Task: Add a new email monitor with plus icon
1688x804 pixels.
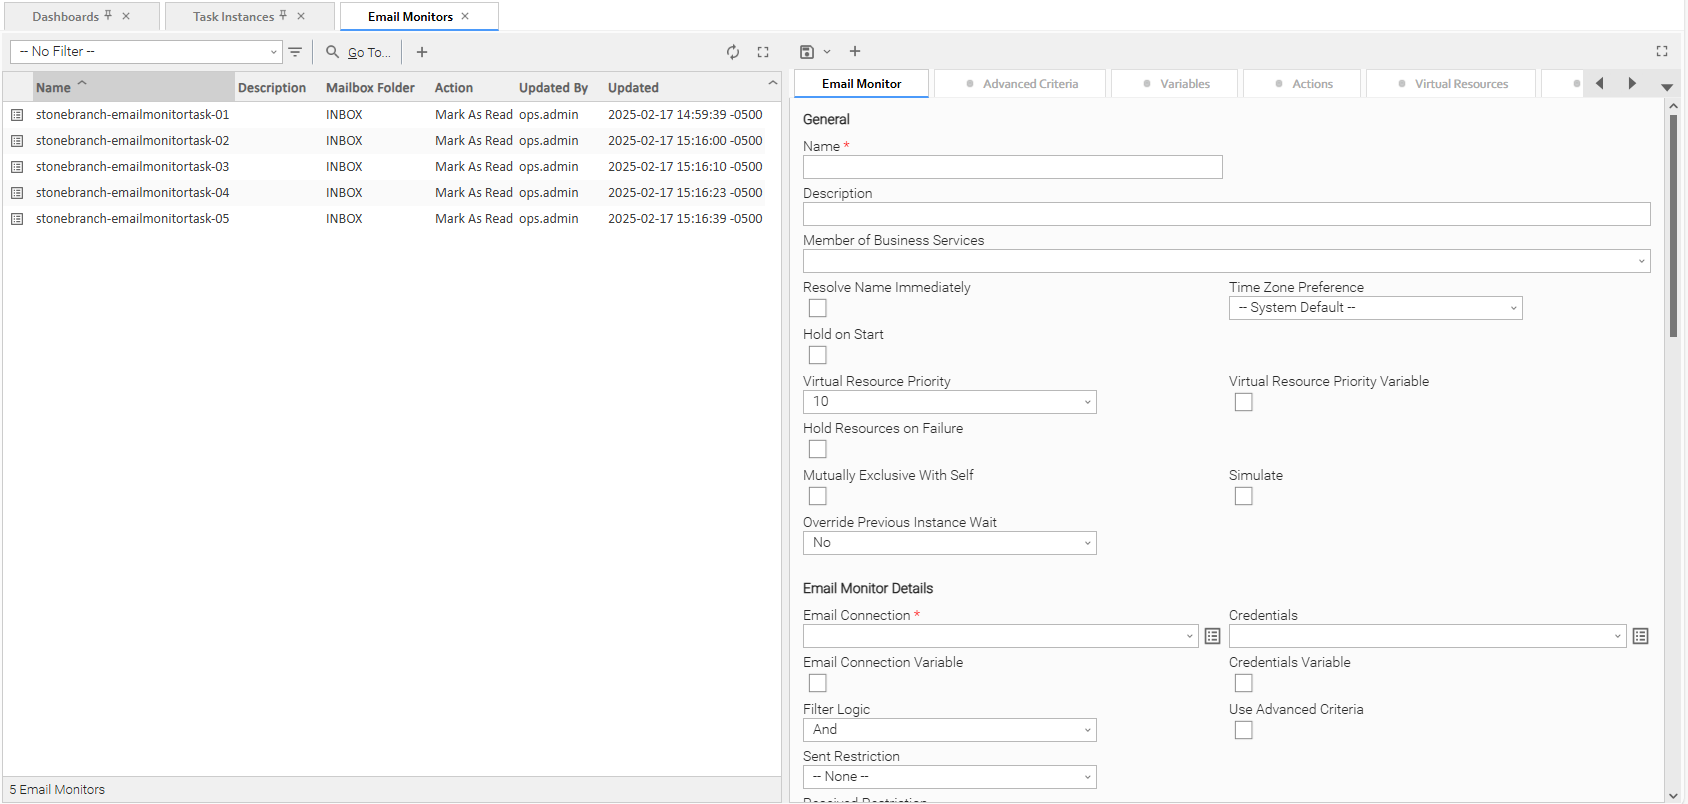Action: pyautogui.click(x=422, y=52)
